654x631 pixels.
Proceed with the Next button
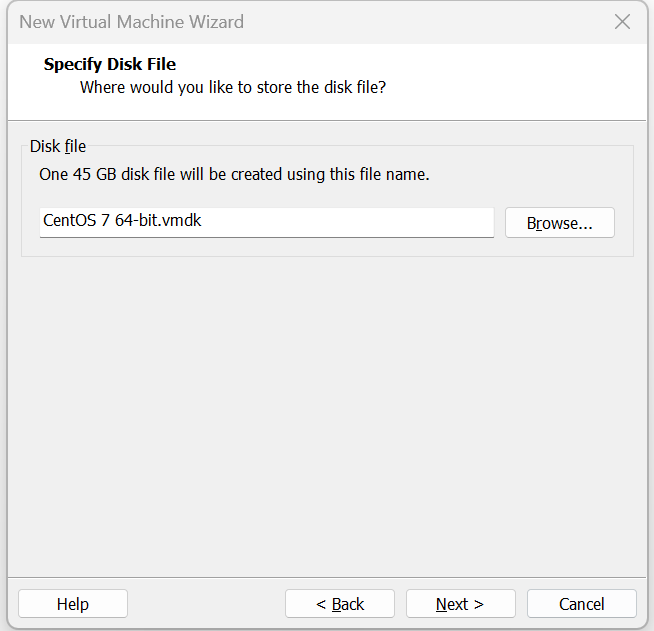tap(460, 604)
